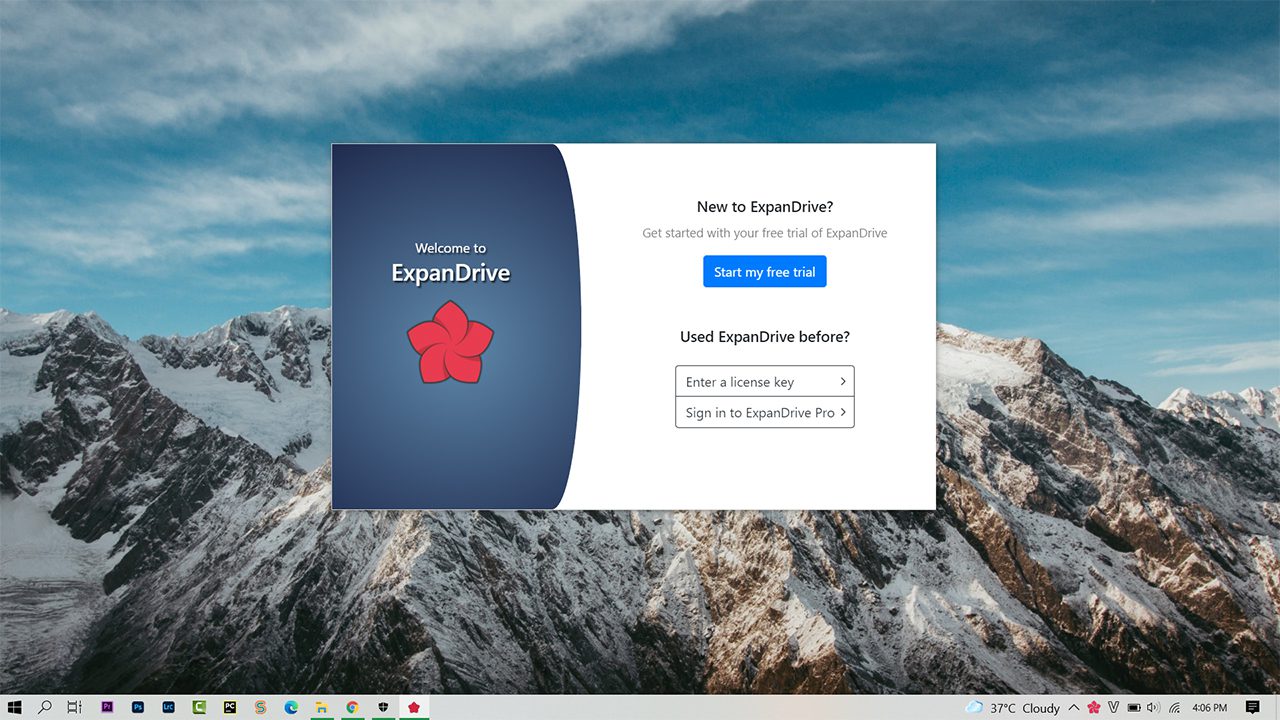Open File Explorer from taskbar
Screen dimensions: 1280x720
point(322,707)
